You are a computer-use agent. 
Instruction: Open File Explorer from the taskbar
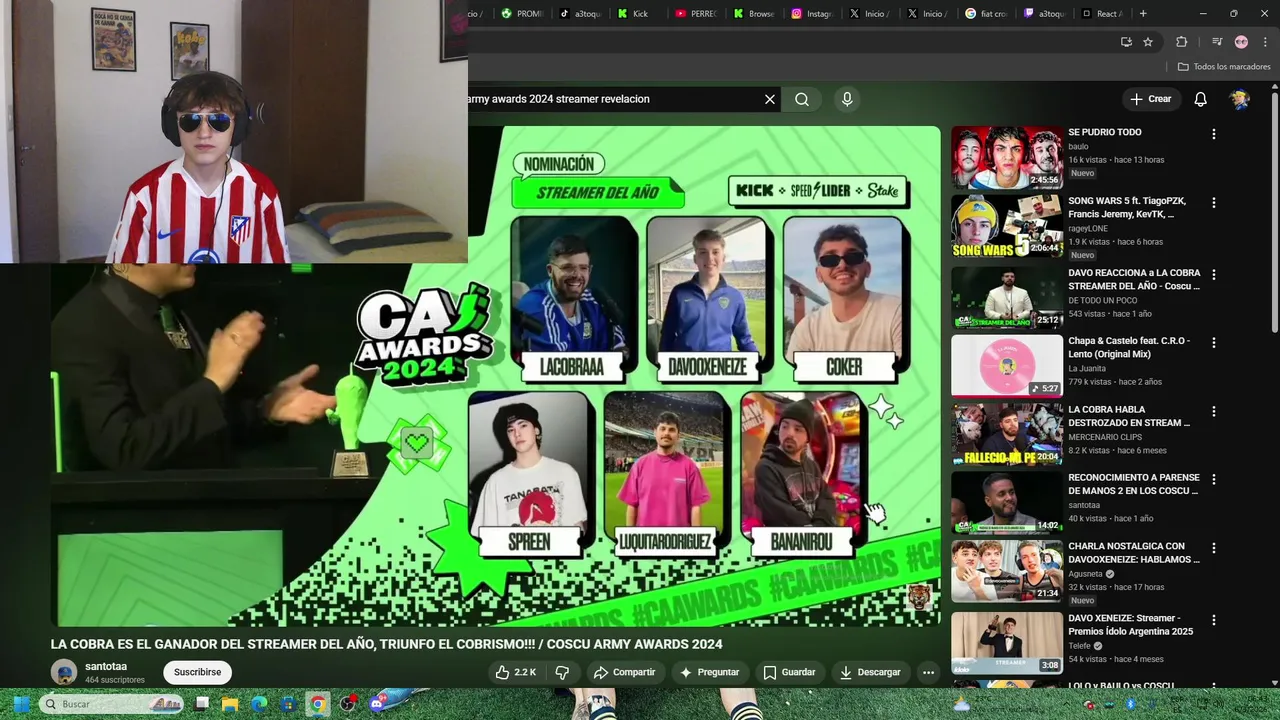(x=230, y=704)
